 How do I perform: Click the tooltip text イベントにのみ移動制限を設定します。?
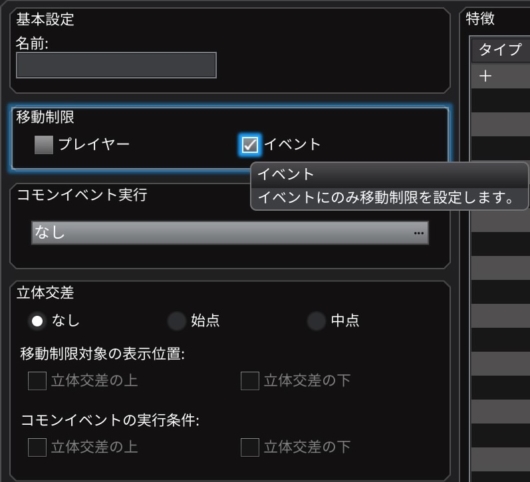point(386,197)
